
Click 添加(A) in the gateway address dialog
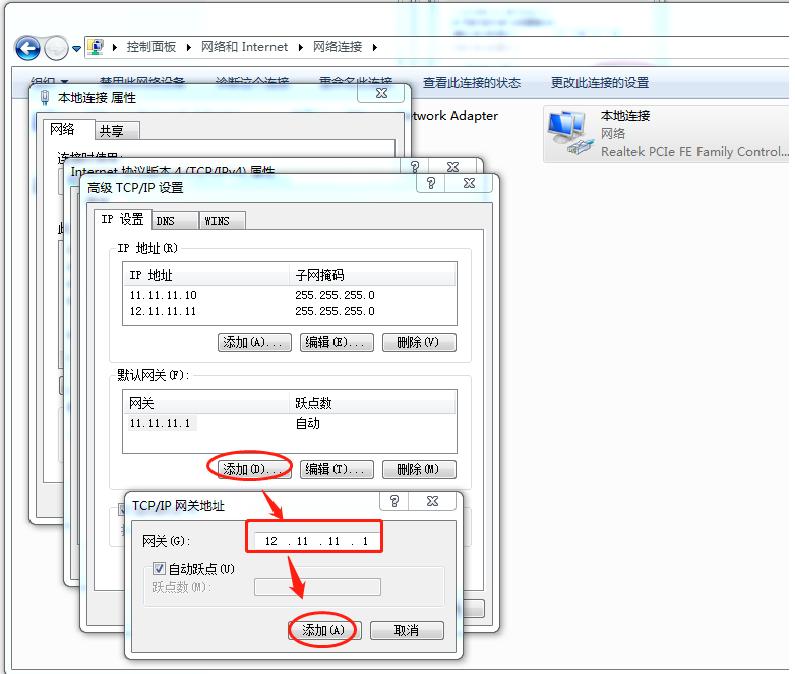324,630
